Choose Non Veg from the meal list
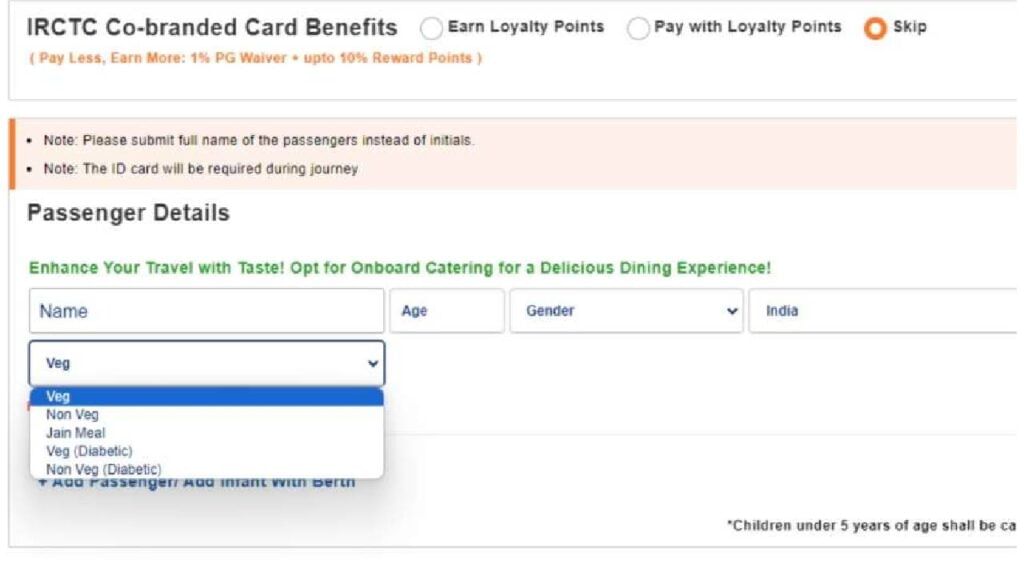The width and height of the screenshot is (1024, 576). click(73, 415)
